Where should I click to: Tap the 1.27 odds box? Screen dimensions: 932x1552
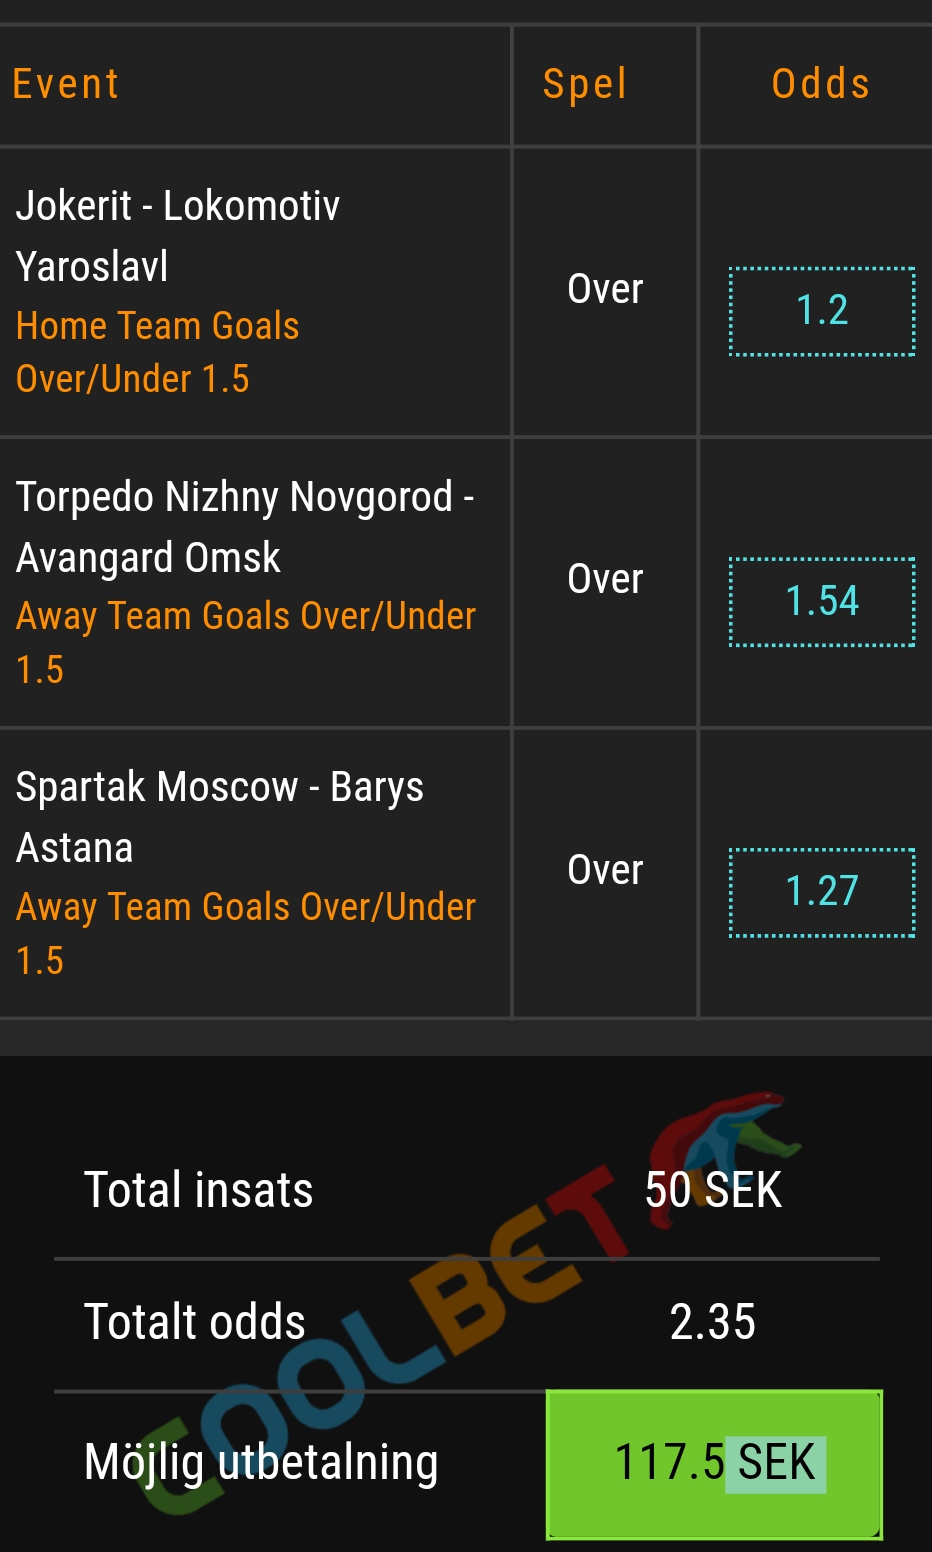point(822,892)
